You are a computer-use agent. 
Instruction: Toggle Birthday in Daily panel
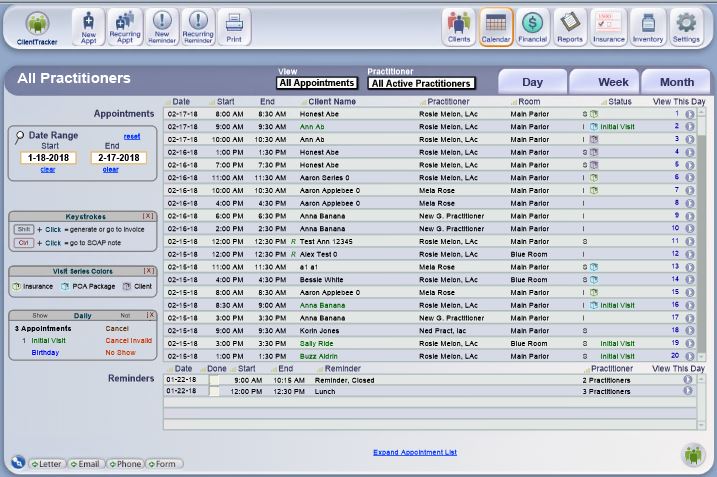click(45, 353)
